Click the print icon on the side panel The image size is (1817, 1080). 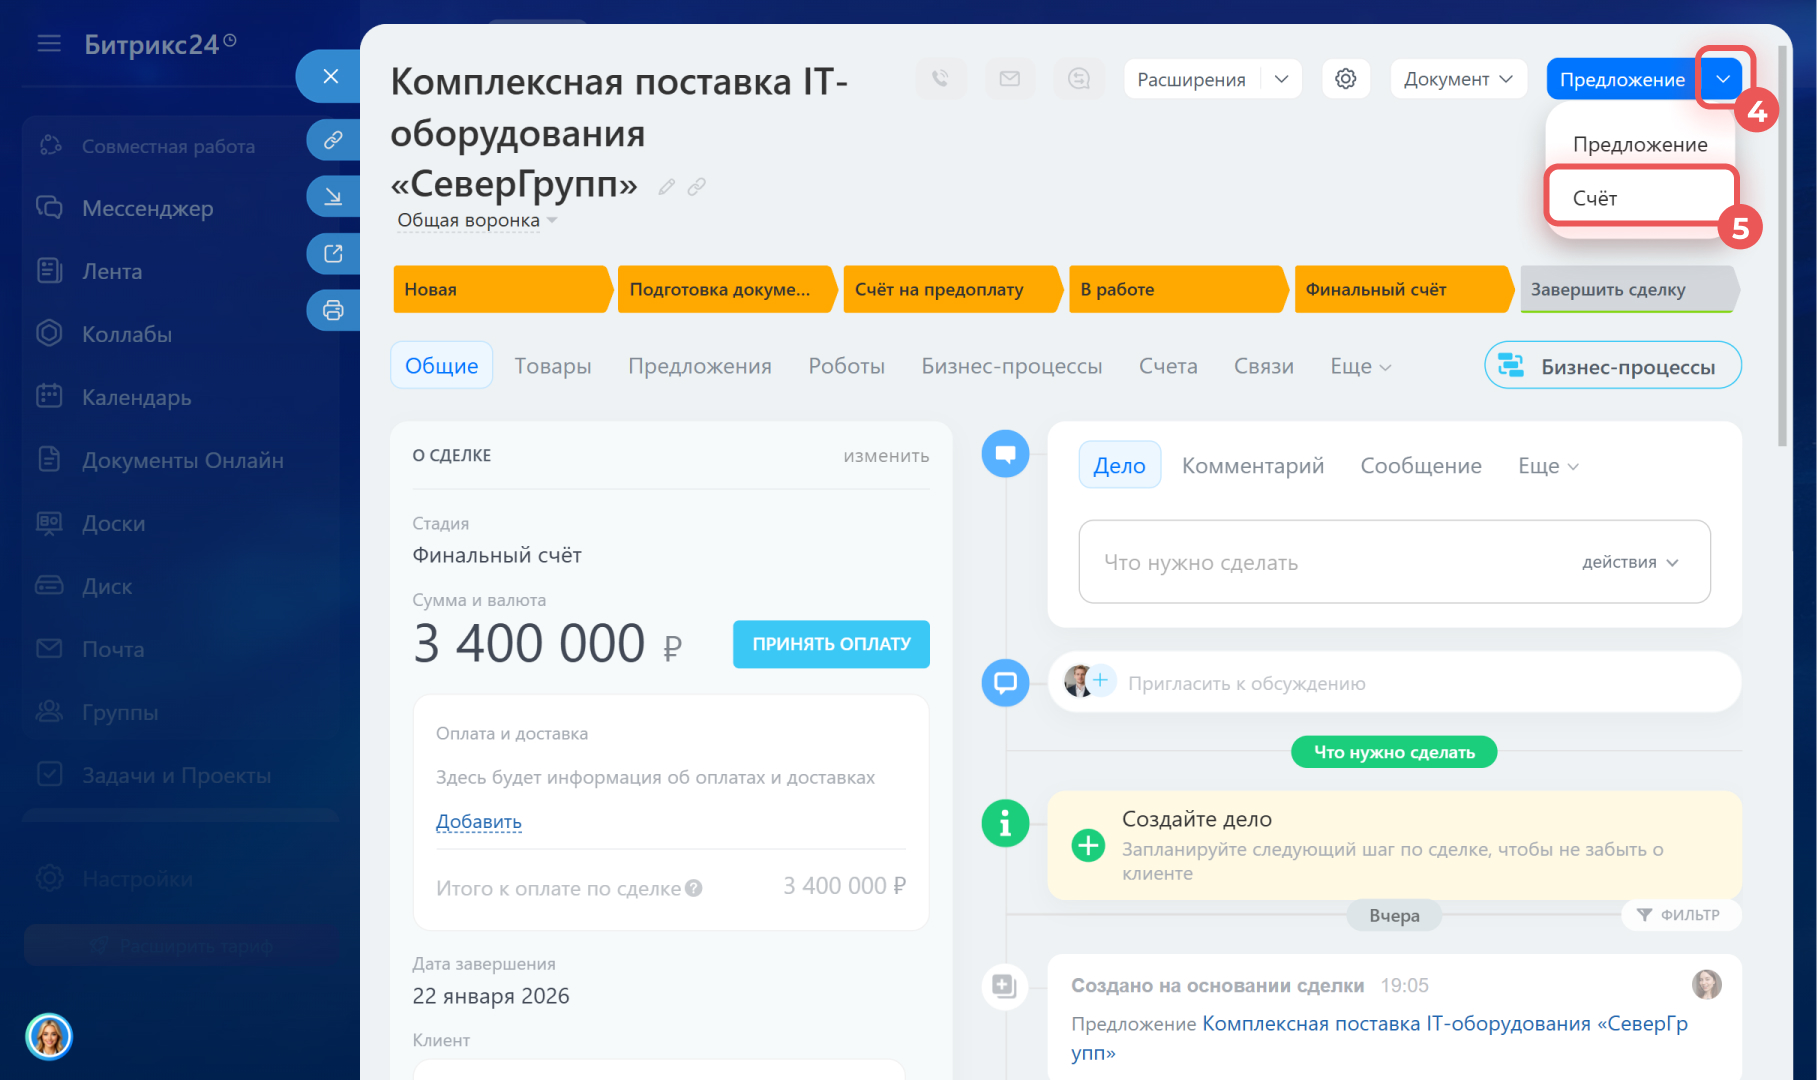(x=333, y=310)
